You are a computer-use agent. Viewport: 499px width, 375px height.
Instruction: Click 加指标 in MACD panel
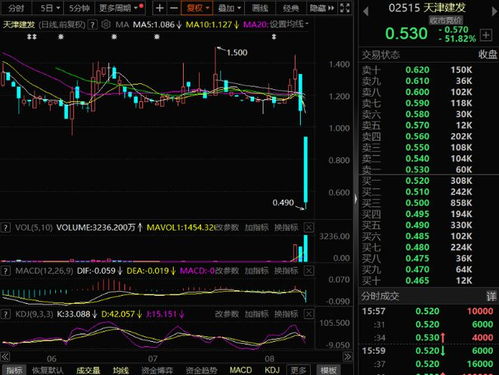click(x=256, y=271)
